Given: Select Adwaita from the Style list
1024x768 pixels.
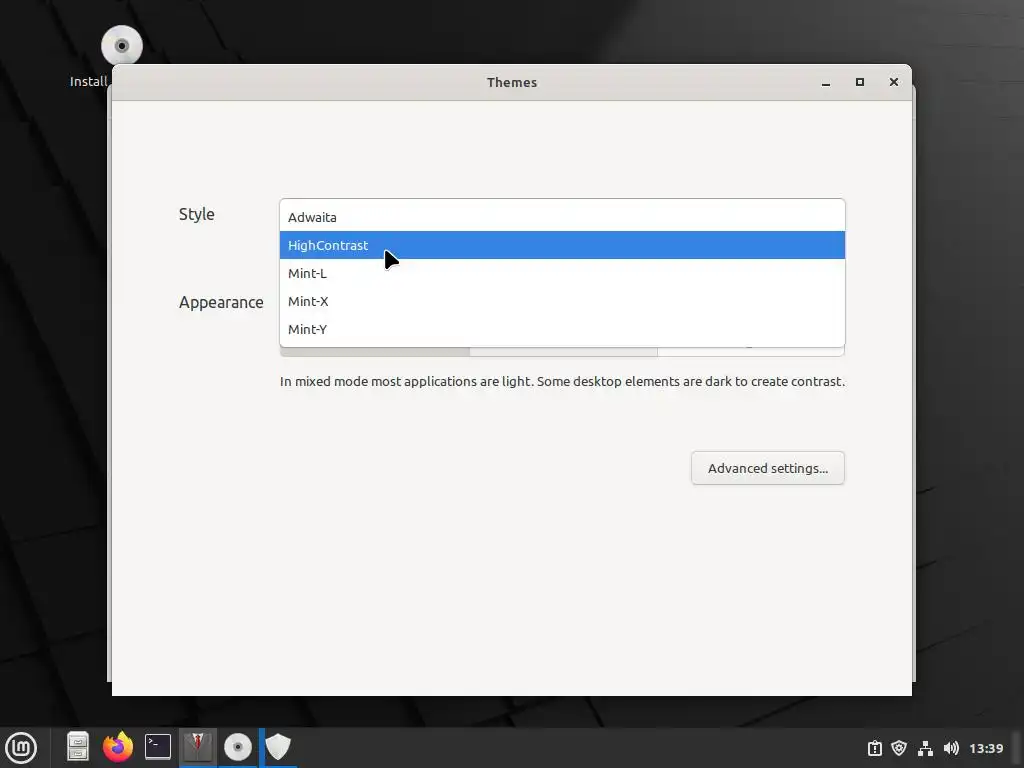Looking at the screenshot, I should pyautogui.click(x=562, y=217).
